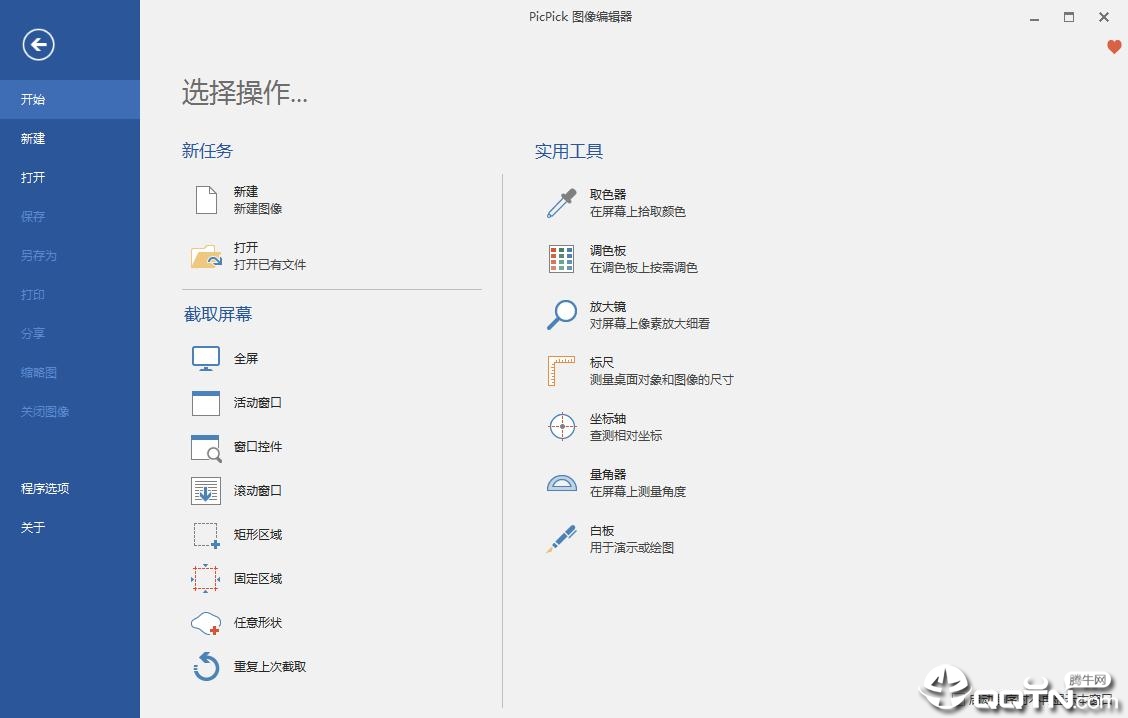Select the color picker eyedropper icon

click(x=561, y=203)
